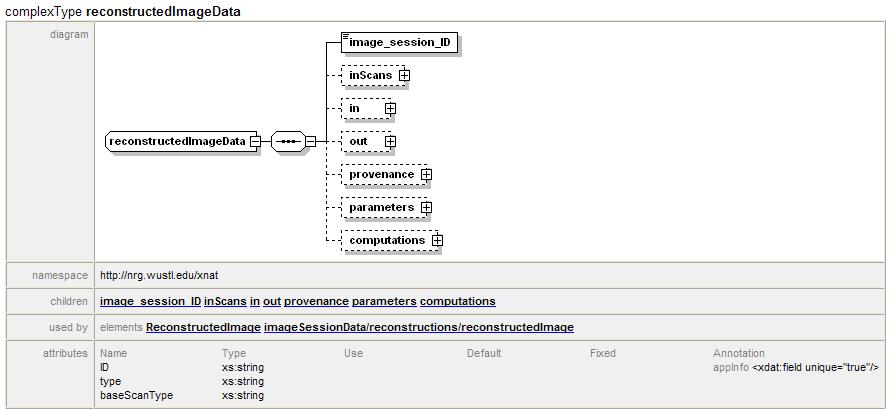Select the reconstructedImageData root node
This screenshot has height=409, width=892.
[177, 141]
